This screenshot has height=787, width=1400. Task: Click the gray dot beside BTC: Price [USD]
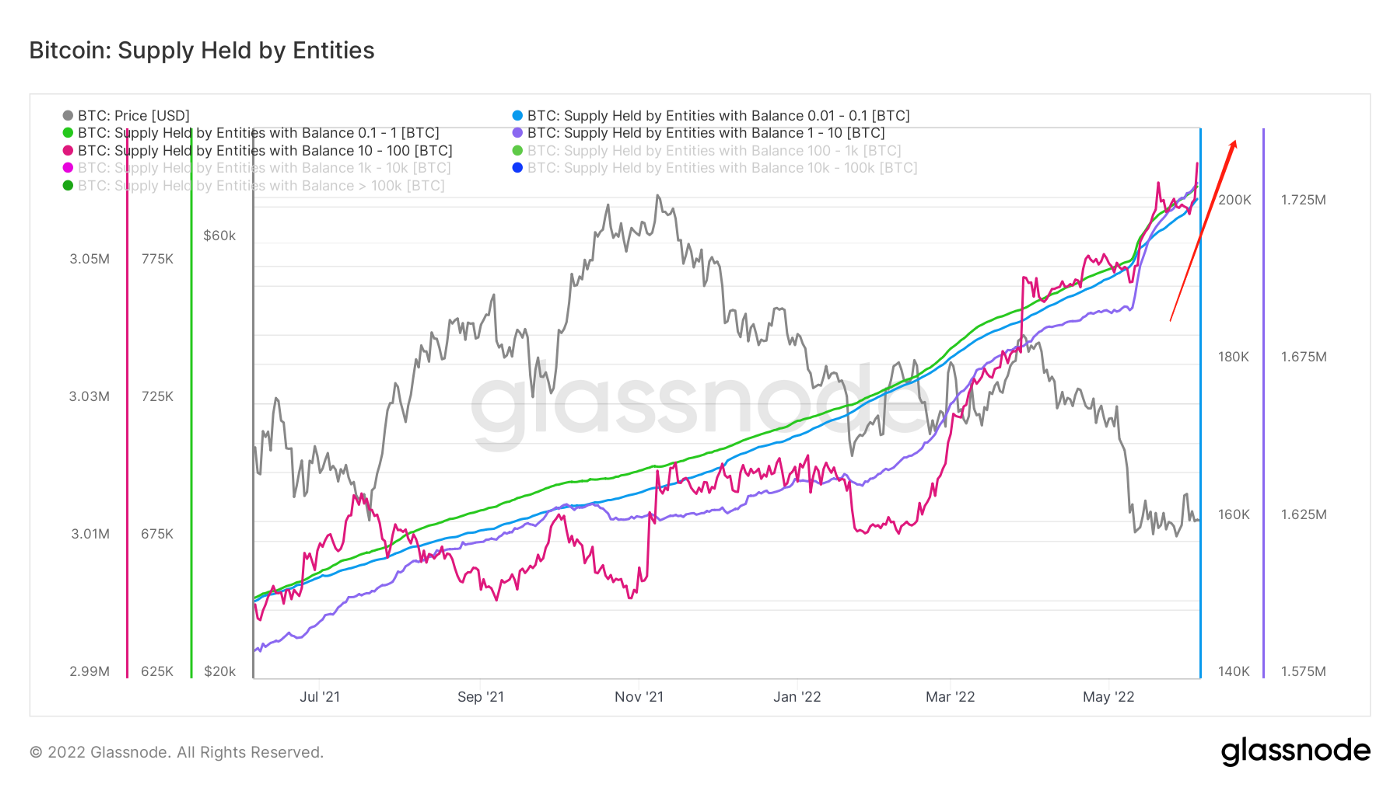pyautogui.click(x=68, y=116)
